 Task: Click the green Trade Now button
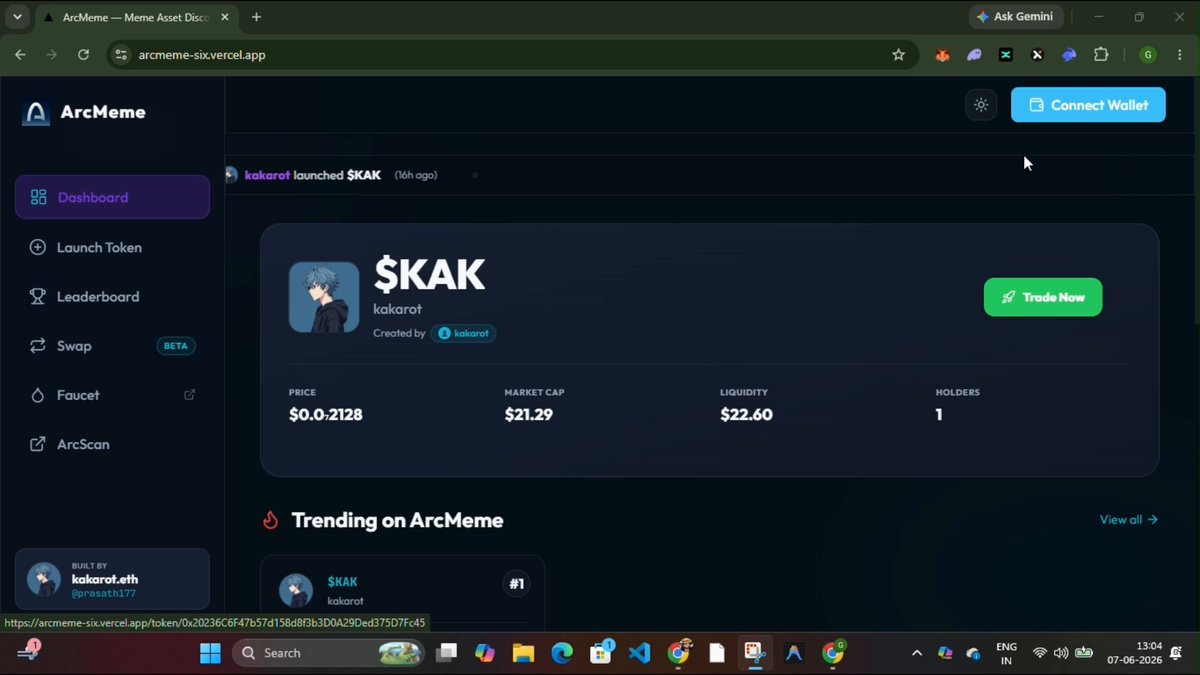(x=1043, y=297)
